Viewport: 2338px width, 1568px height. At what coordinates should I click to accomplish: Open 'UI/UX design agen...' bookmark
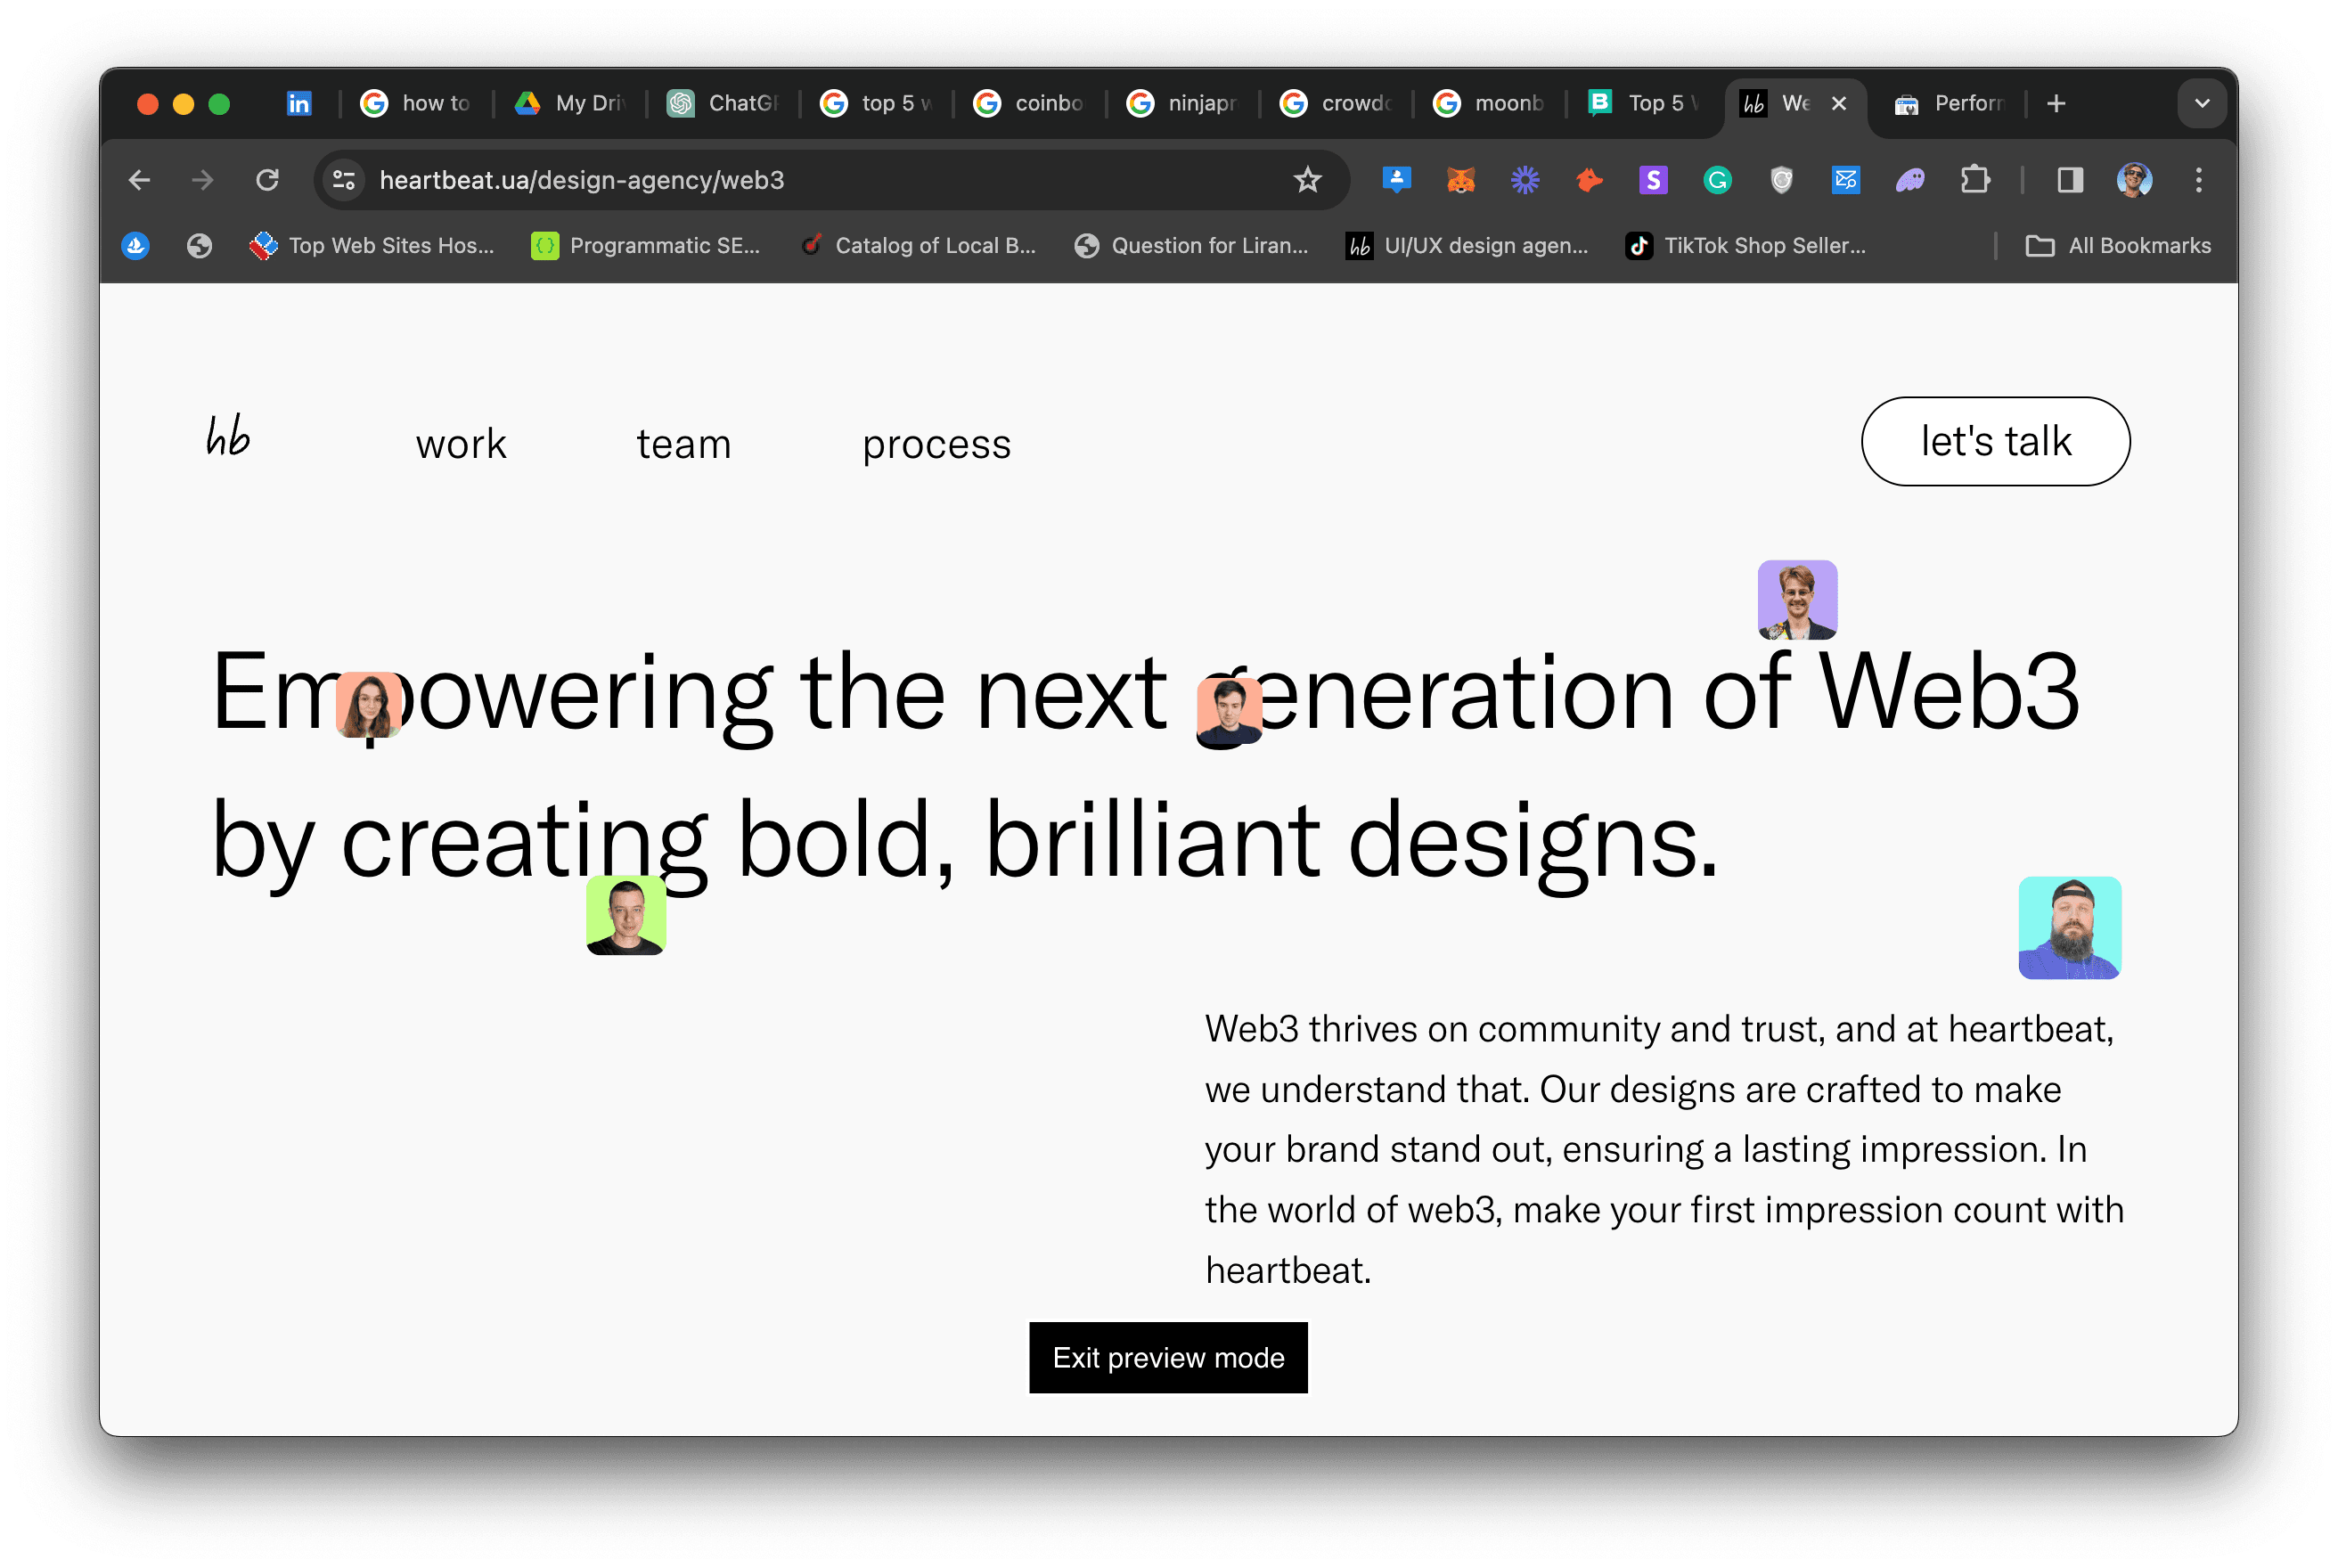click(x=1467, y=246)
